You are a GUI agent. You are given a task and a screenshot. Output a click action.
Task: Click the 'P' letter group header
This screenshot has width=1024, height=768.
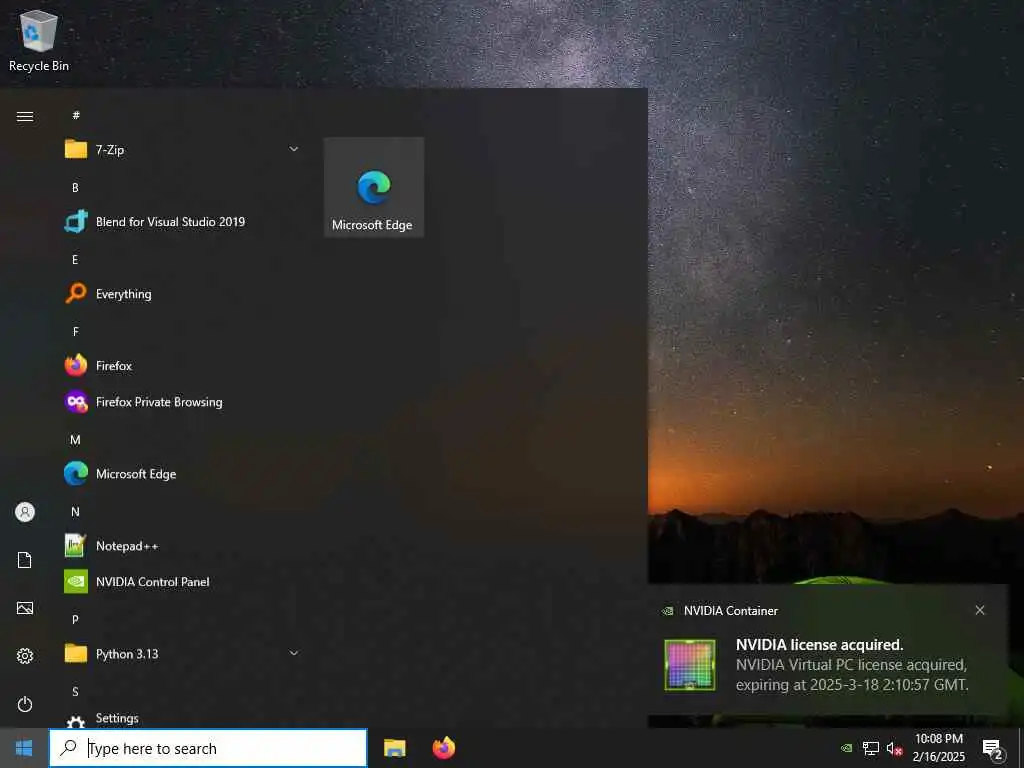coord(75,619)
